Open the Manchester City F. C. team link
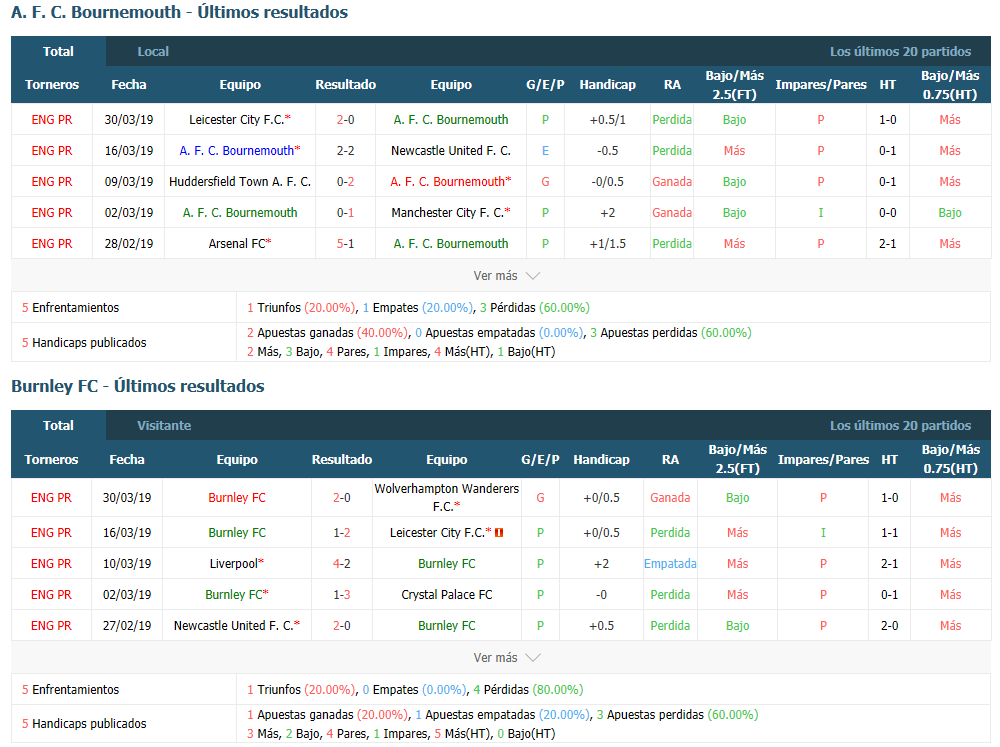 (451, 213)
